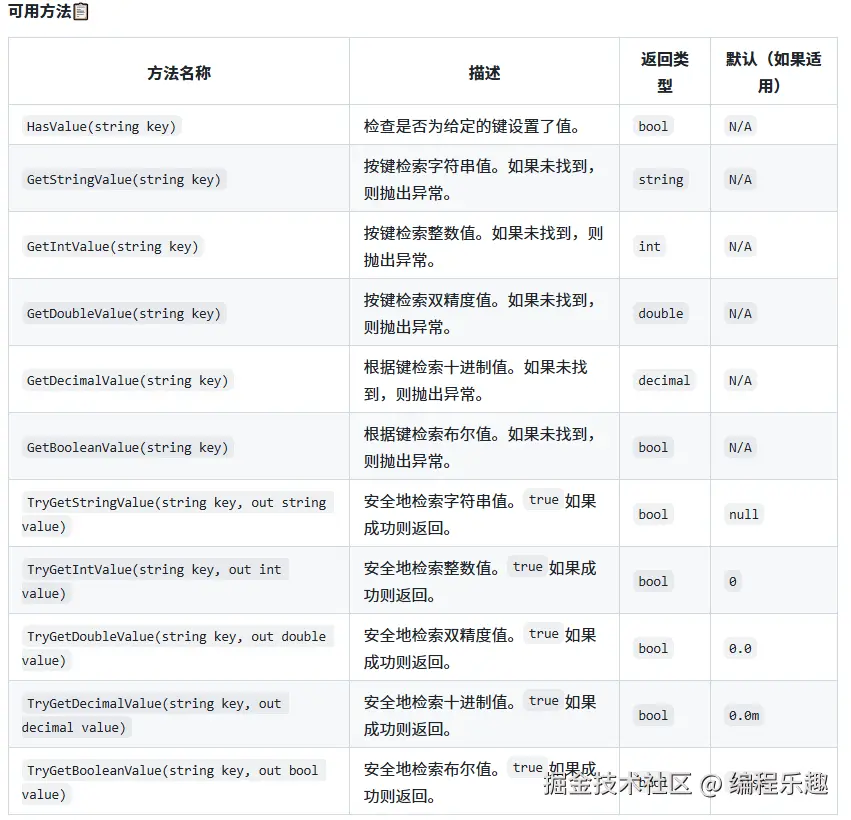851x820 pixels.
Task: Click description 检查是否为给定的键设置了值
Action: [472, 126]
